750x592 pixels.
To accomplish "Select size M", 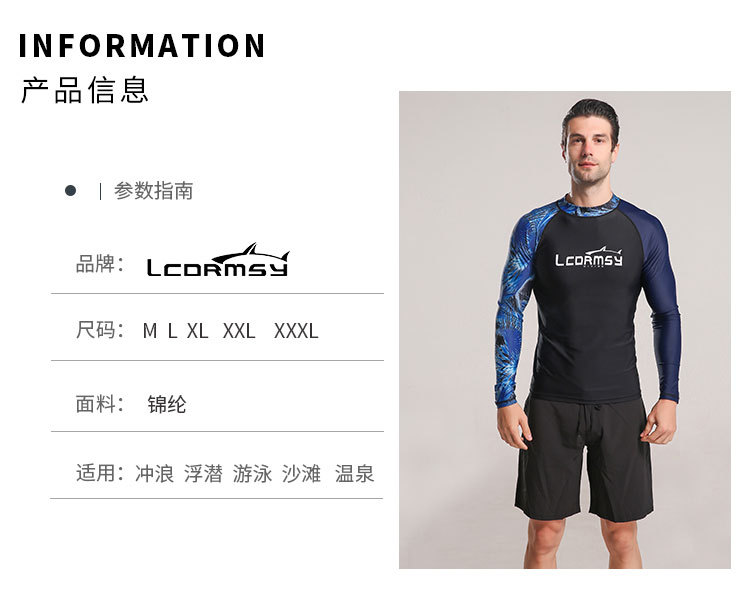I will (150, 331).
